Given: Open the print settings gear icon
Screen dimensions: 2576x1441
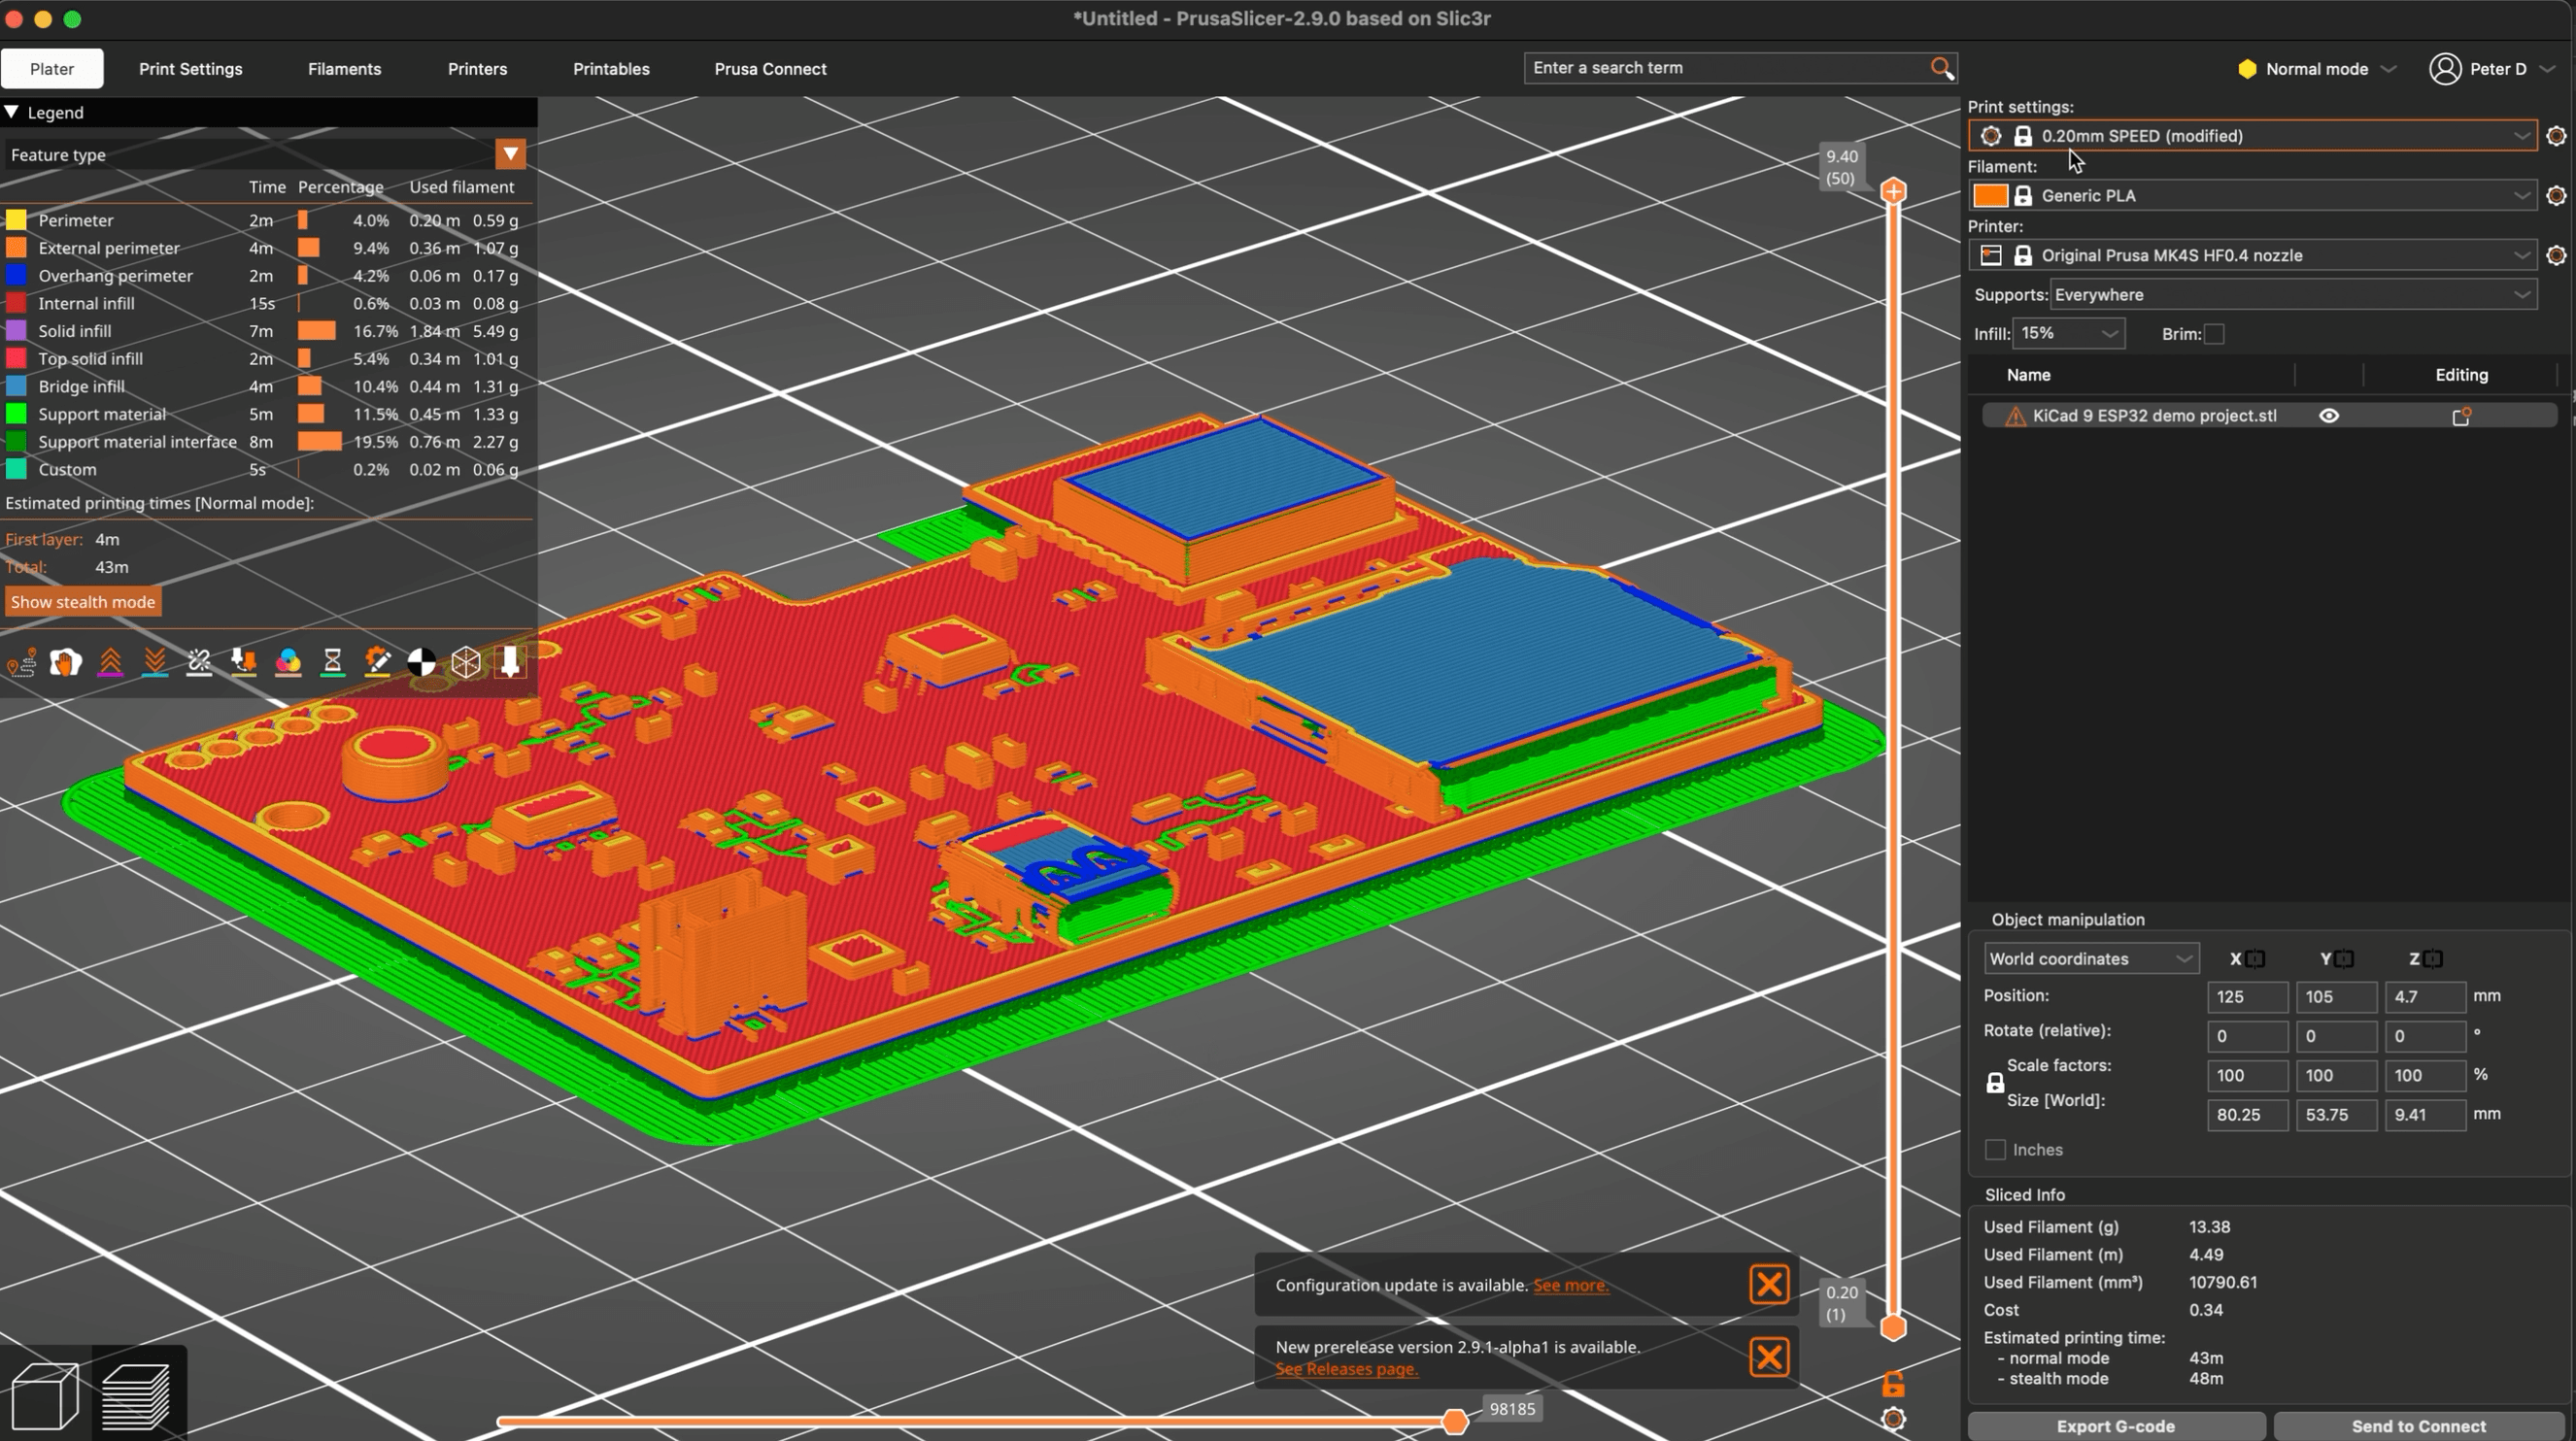Looking at the screenshot, I should [x=2556, y=136].
